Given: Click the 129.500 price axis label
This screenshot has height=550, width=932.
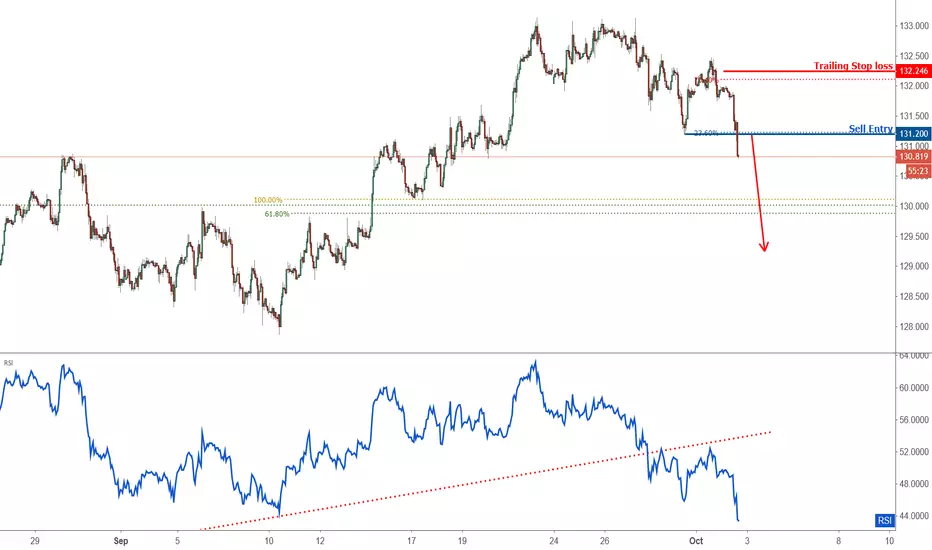Looking at the screenshot, I should point(914,236).
